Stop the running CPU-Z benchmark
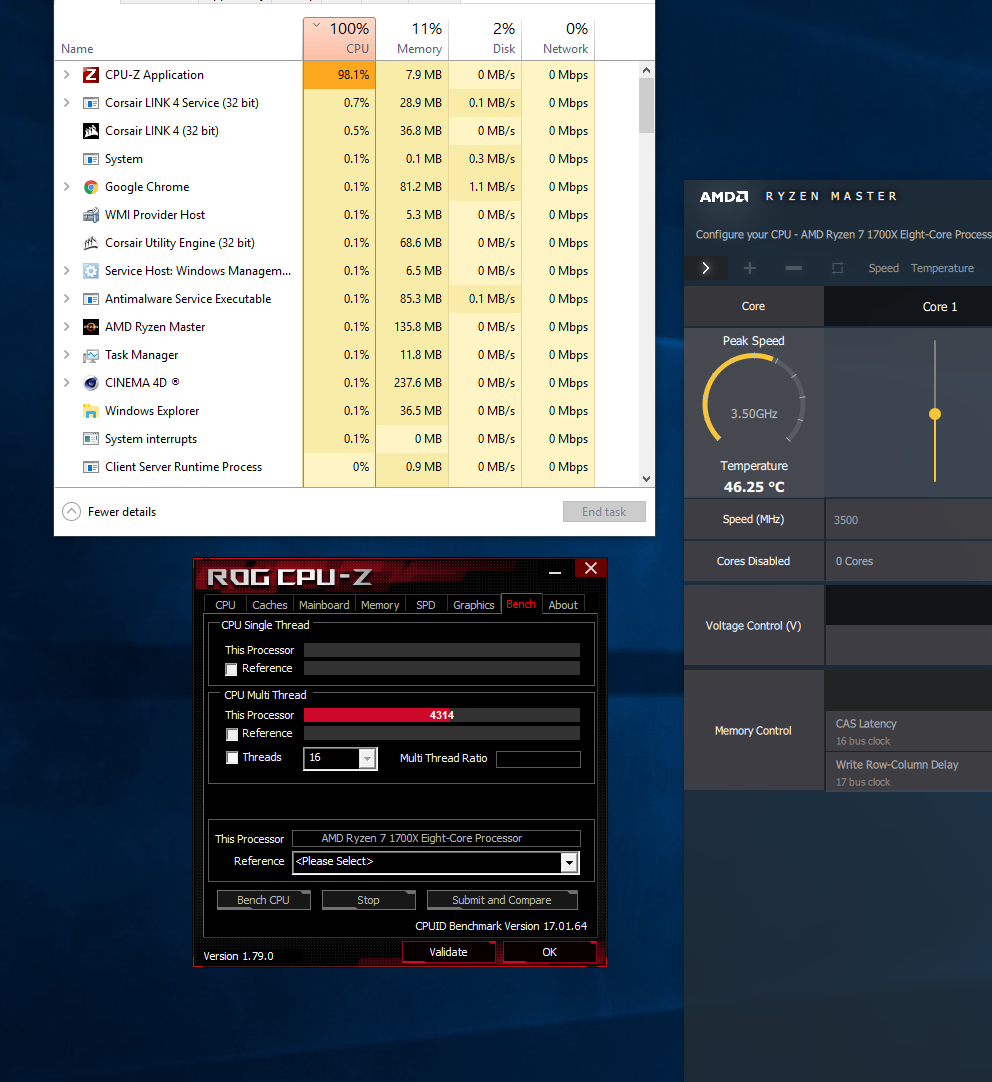 [x=368, y=900]
